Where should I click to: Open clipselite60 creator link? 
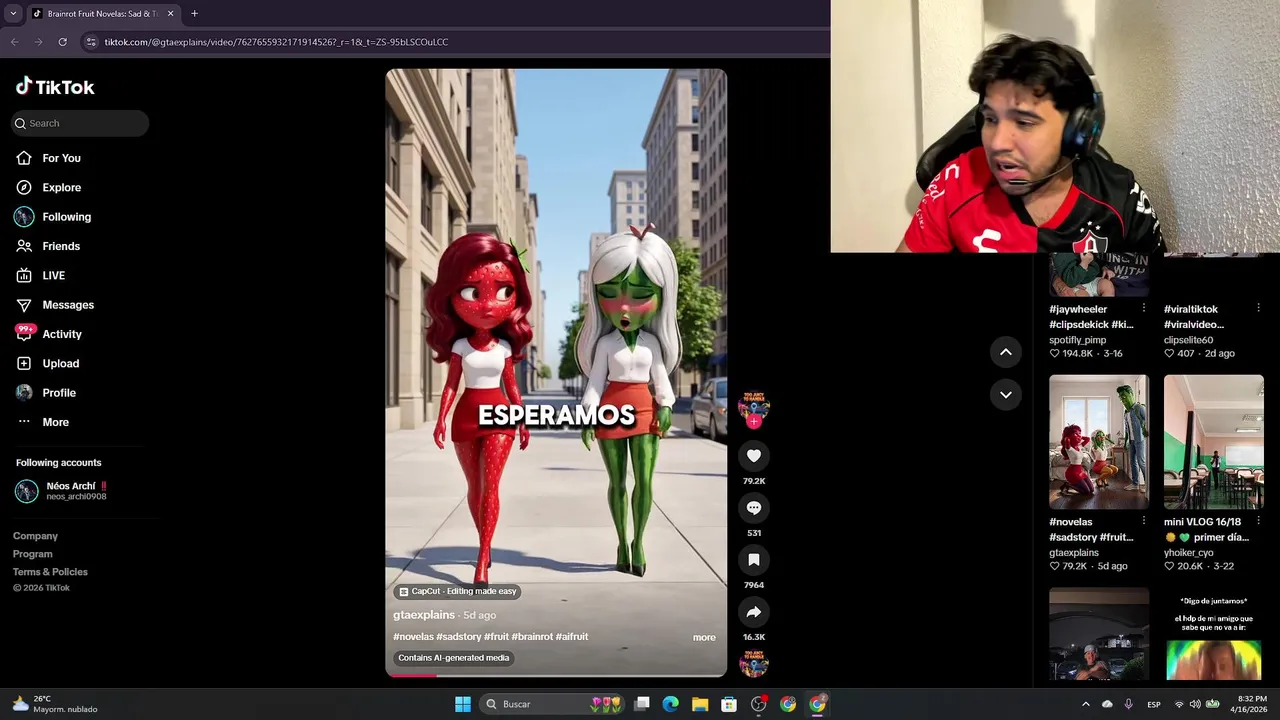pos(1188,340)
